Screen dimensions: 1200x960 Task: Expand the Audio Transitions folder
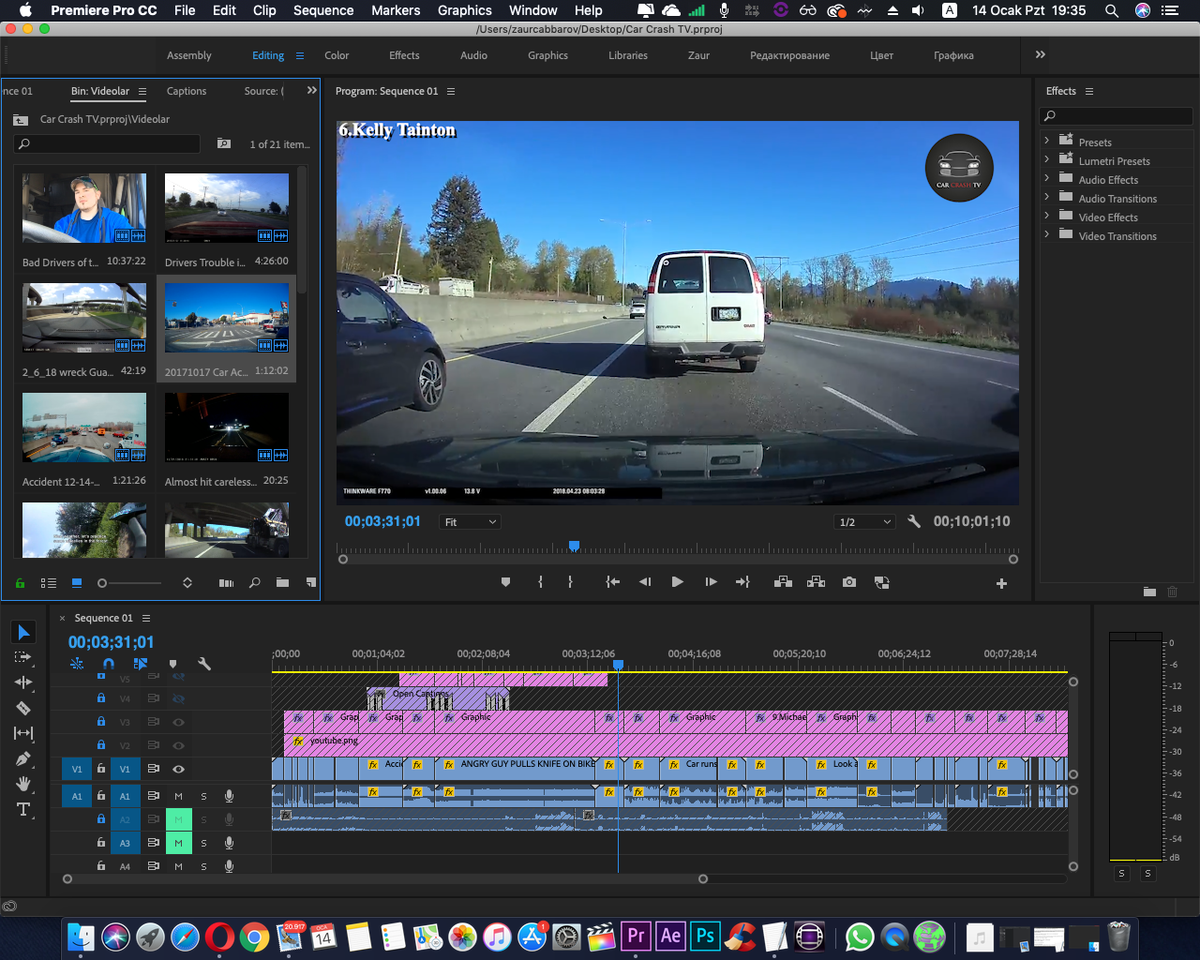tap(1047, 198)
